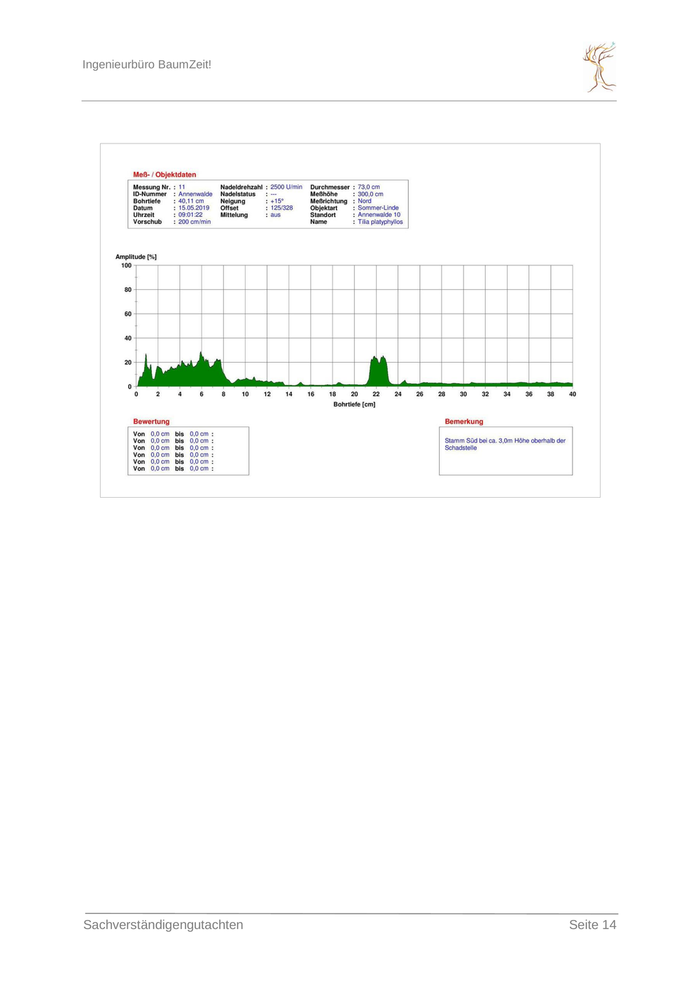This screenshot has height=990, width=700.
Task: Select the Meß- / Objektdaten heading
Action: (164, 175)
